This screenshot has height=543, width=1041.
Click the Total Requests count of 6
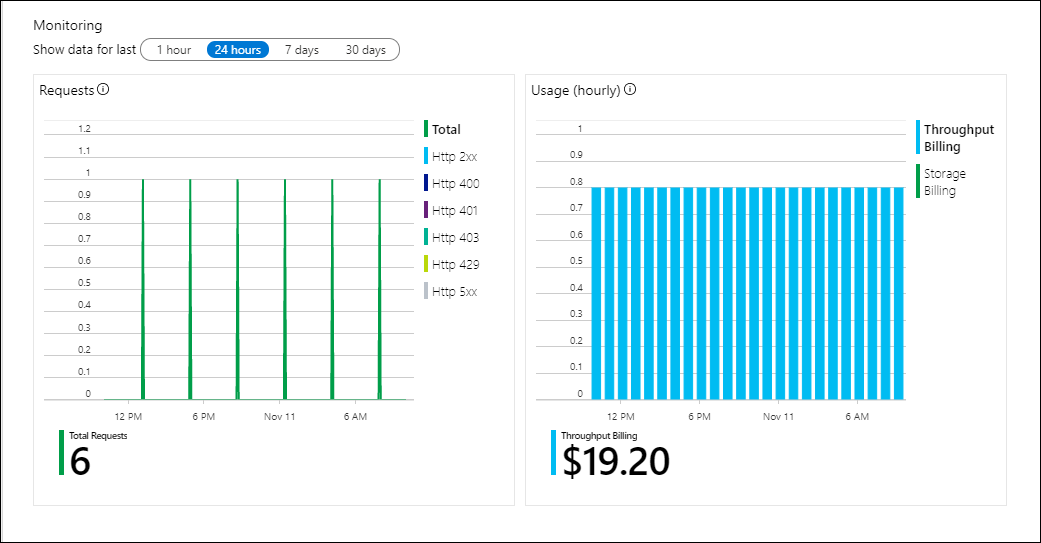click(x=80, y=461)
